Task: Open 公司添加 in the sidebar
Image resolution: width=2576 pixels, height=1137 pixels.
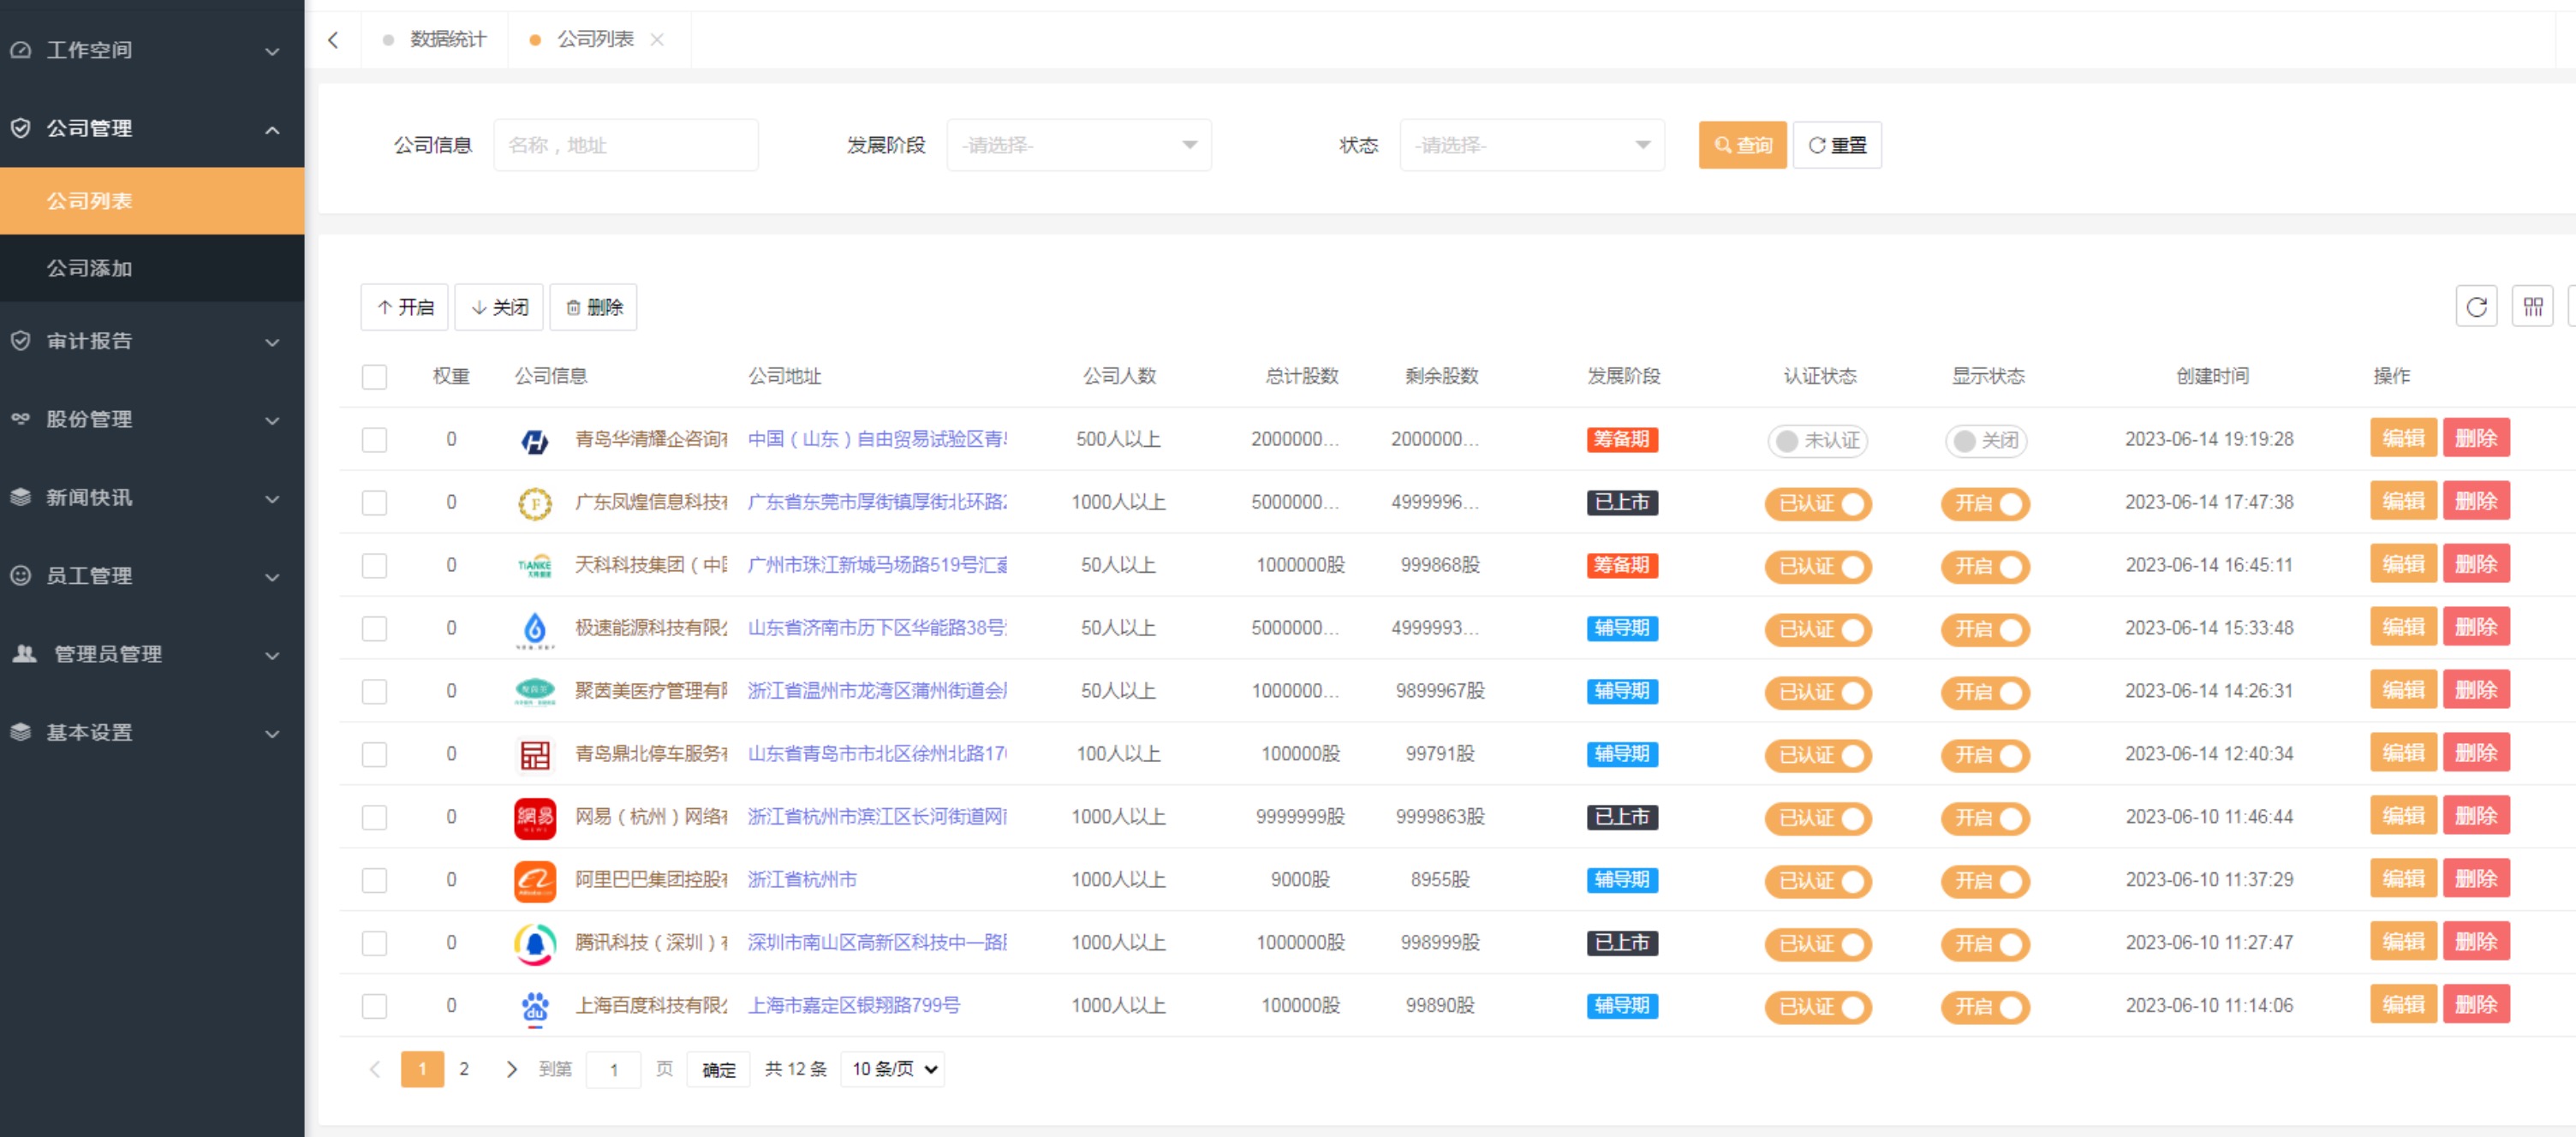Action: [152, 268]
